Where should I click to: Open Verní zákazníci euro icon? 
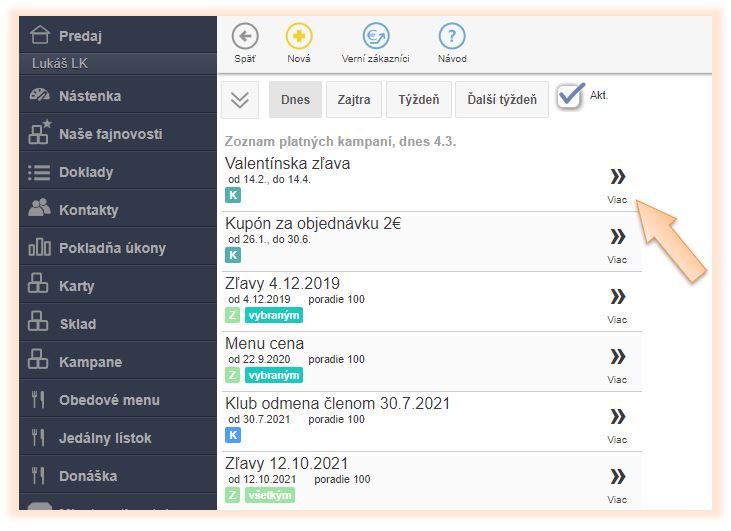[376, 38]
